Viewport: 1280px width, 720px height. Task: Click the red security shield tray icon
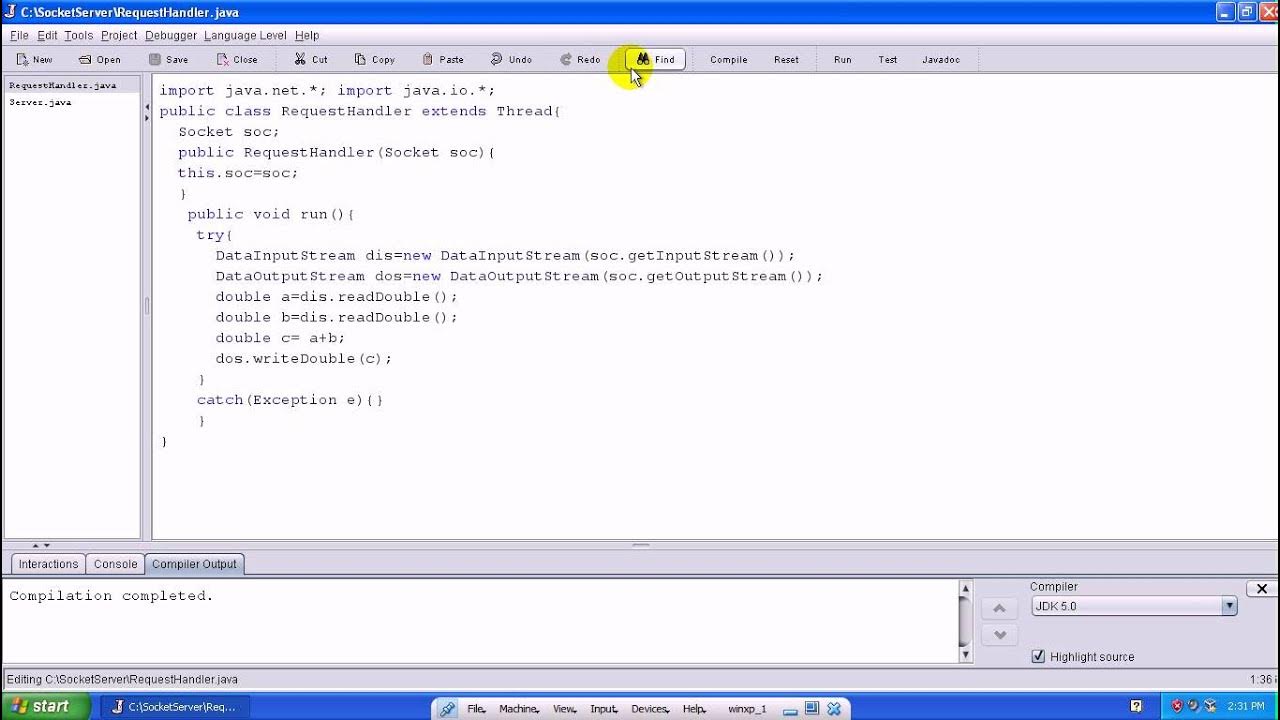pos(1176,706)
